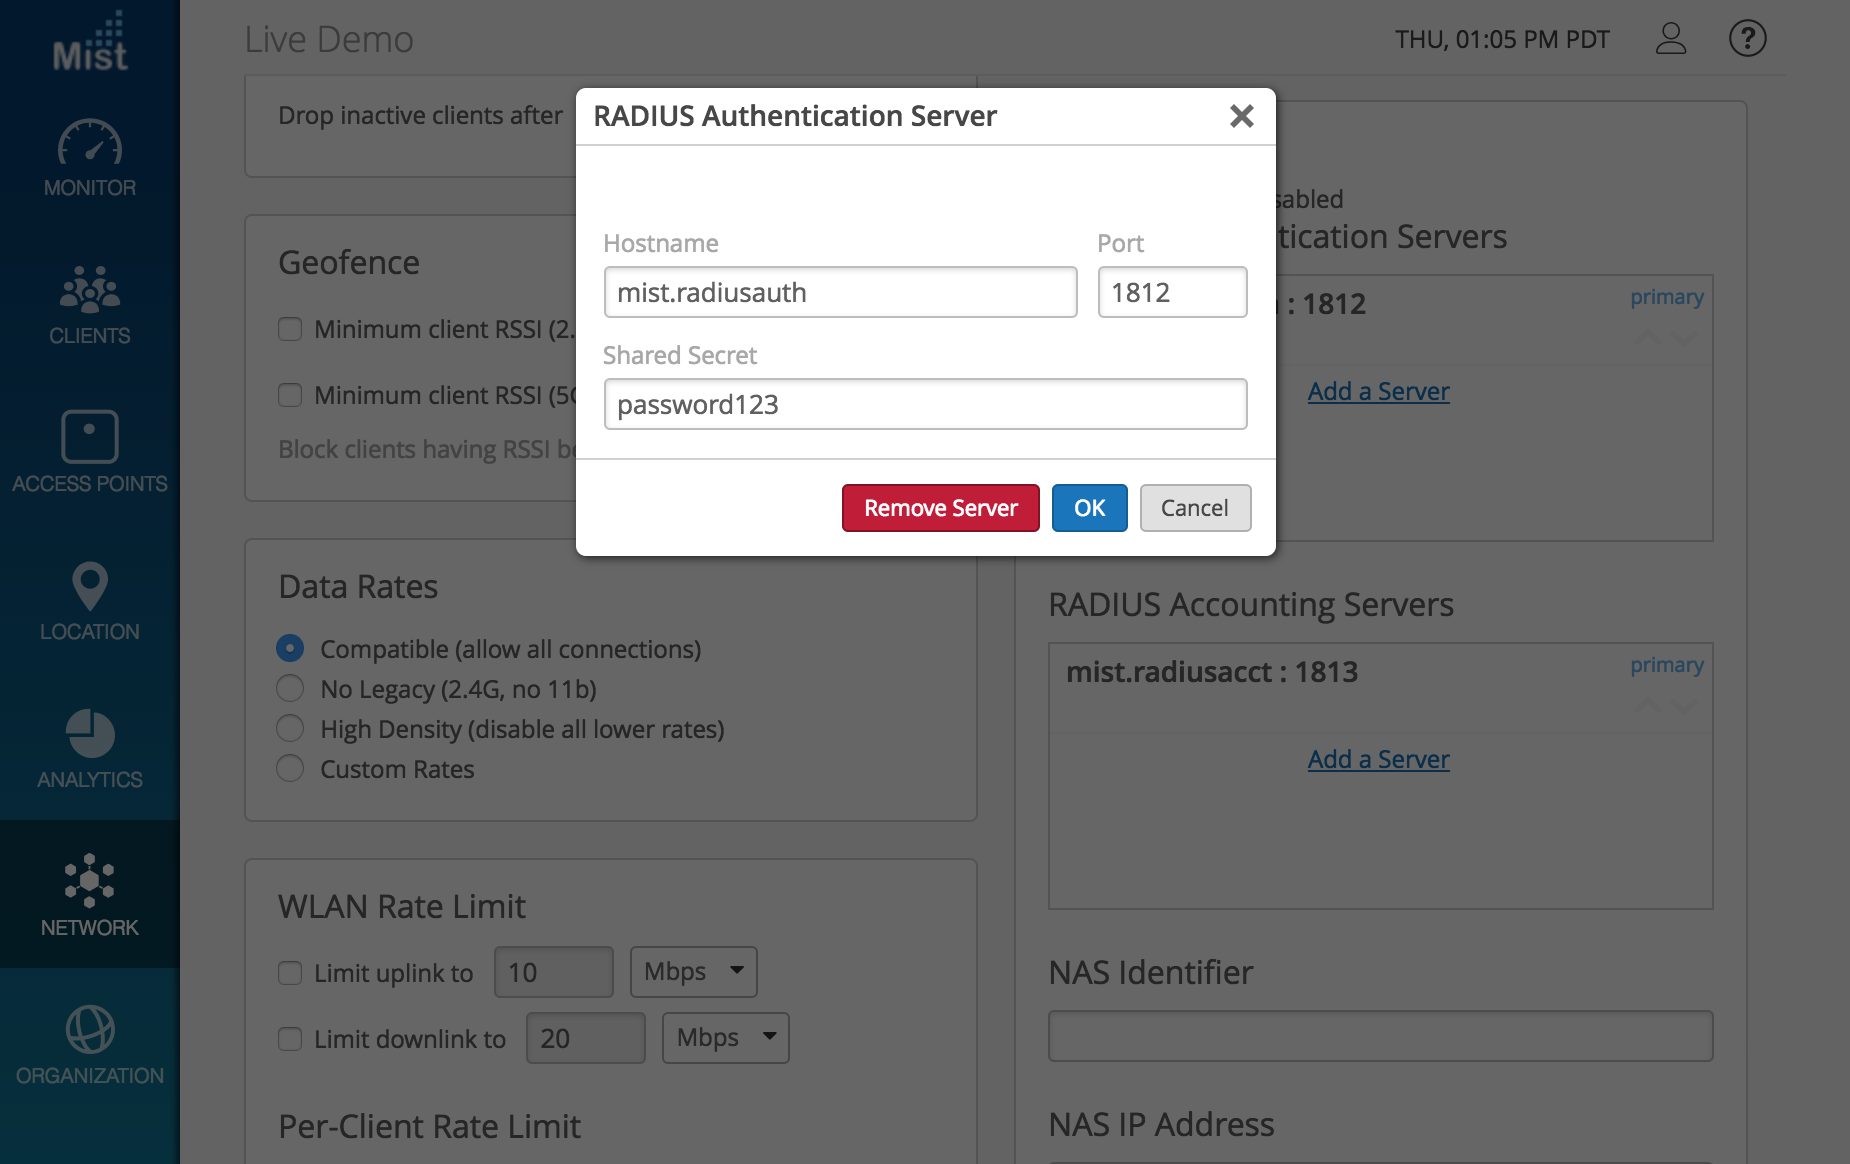The width and height of the screenshot is (1850, 1164).
Task: Open Organization globe icon
Action: (x=90, y=1029)
